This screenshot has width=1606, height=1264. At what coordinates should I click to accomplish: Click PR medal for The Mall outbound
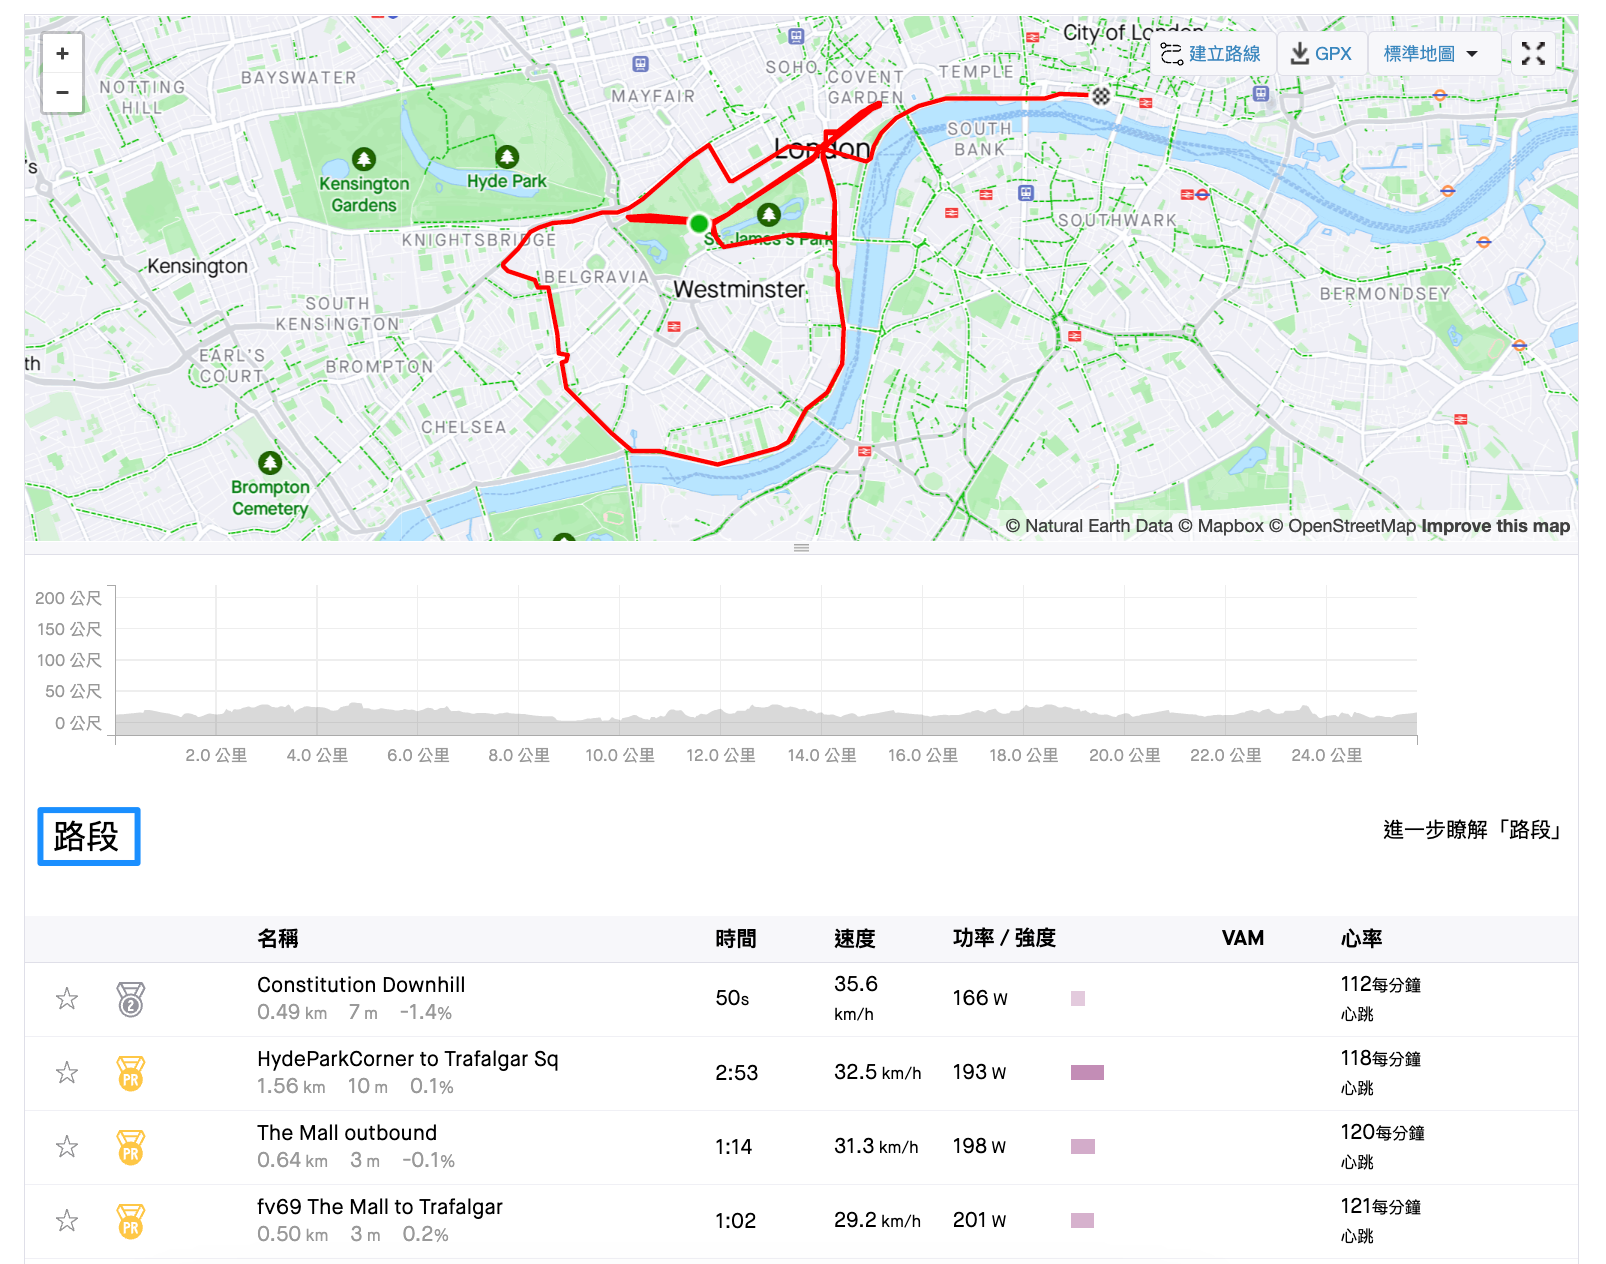pyautogui.click(x=131, y=1147)
